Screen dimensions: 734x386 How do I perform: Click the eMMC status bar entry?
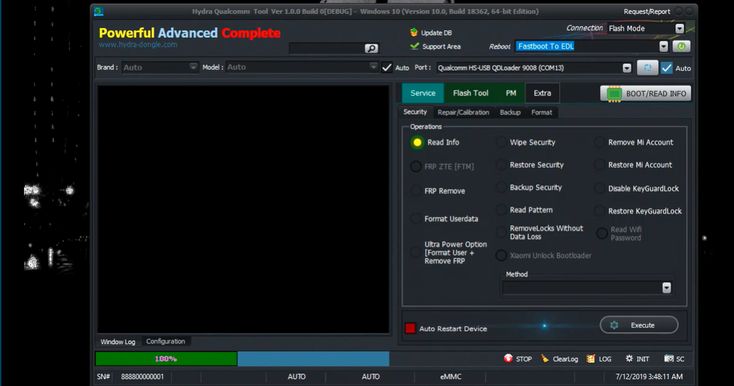tap(451, 376)
